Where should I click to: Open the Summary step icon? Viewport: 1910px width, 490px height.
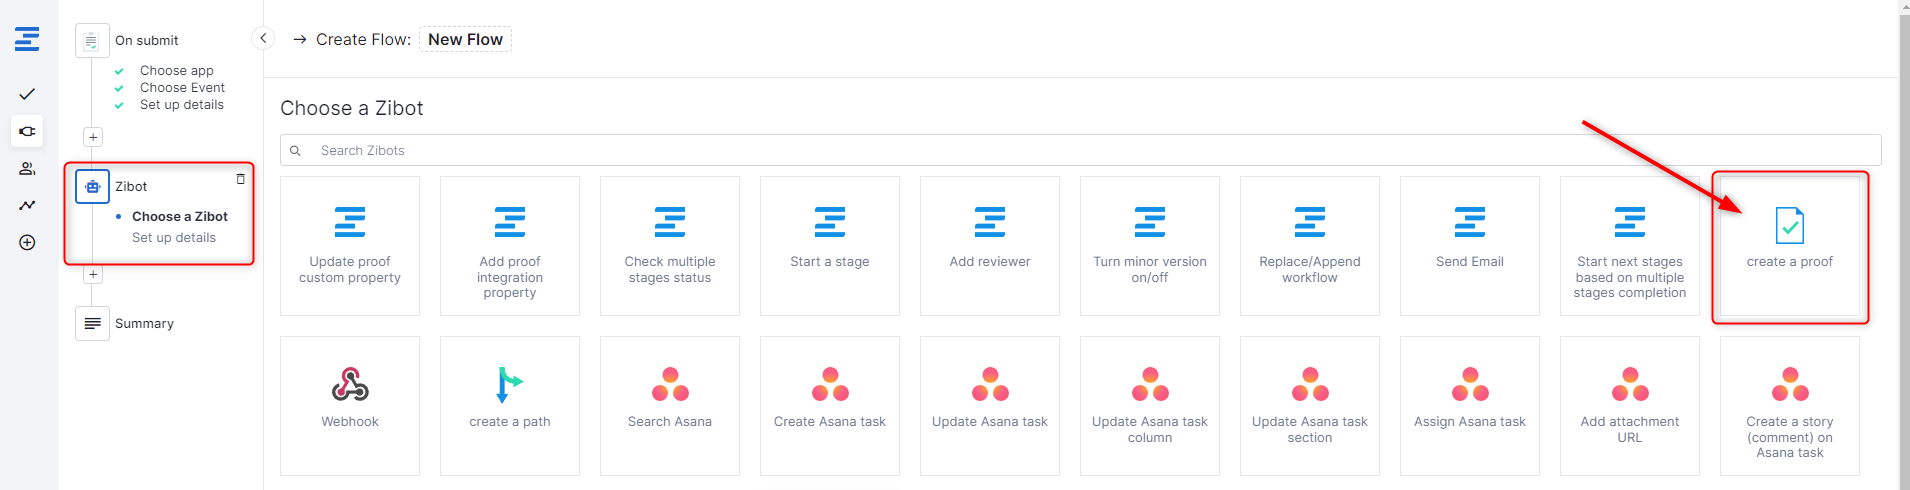(x=92, y=323)
